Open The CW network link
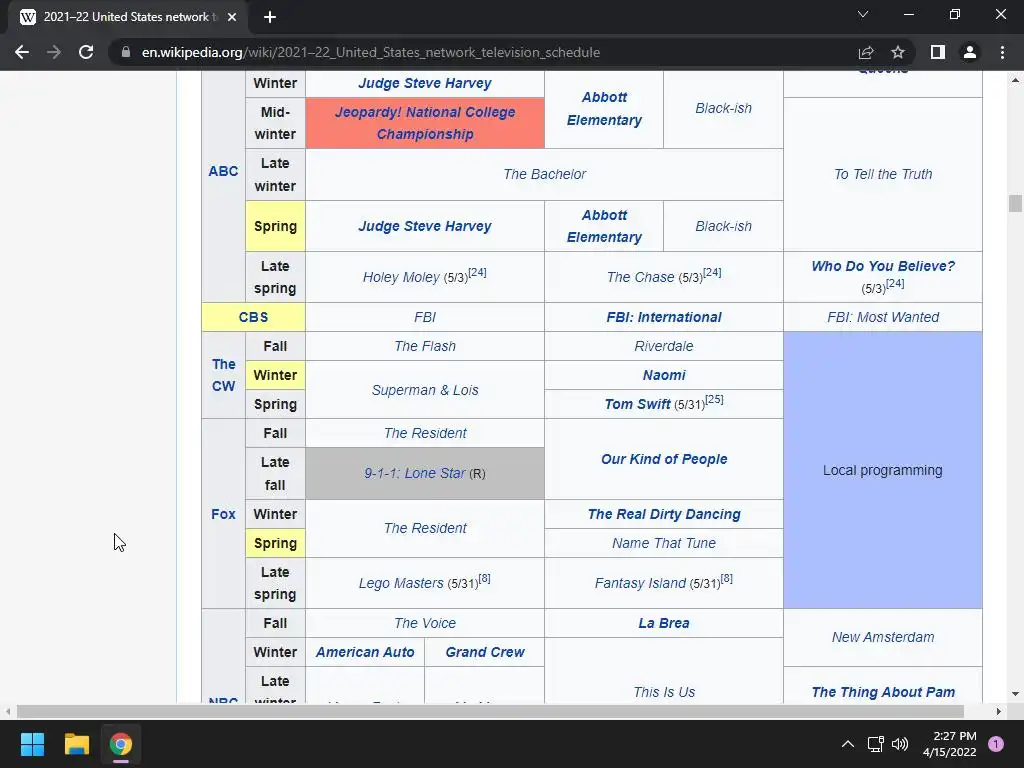Screen dimensions: 1024x768 [223, 375]
